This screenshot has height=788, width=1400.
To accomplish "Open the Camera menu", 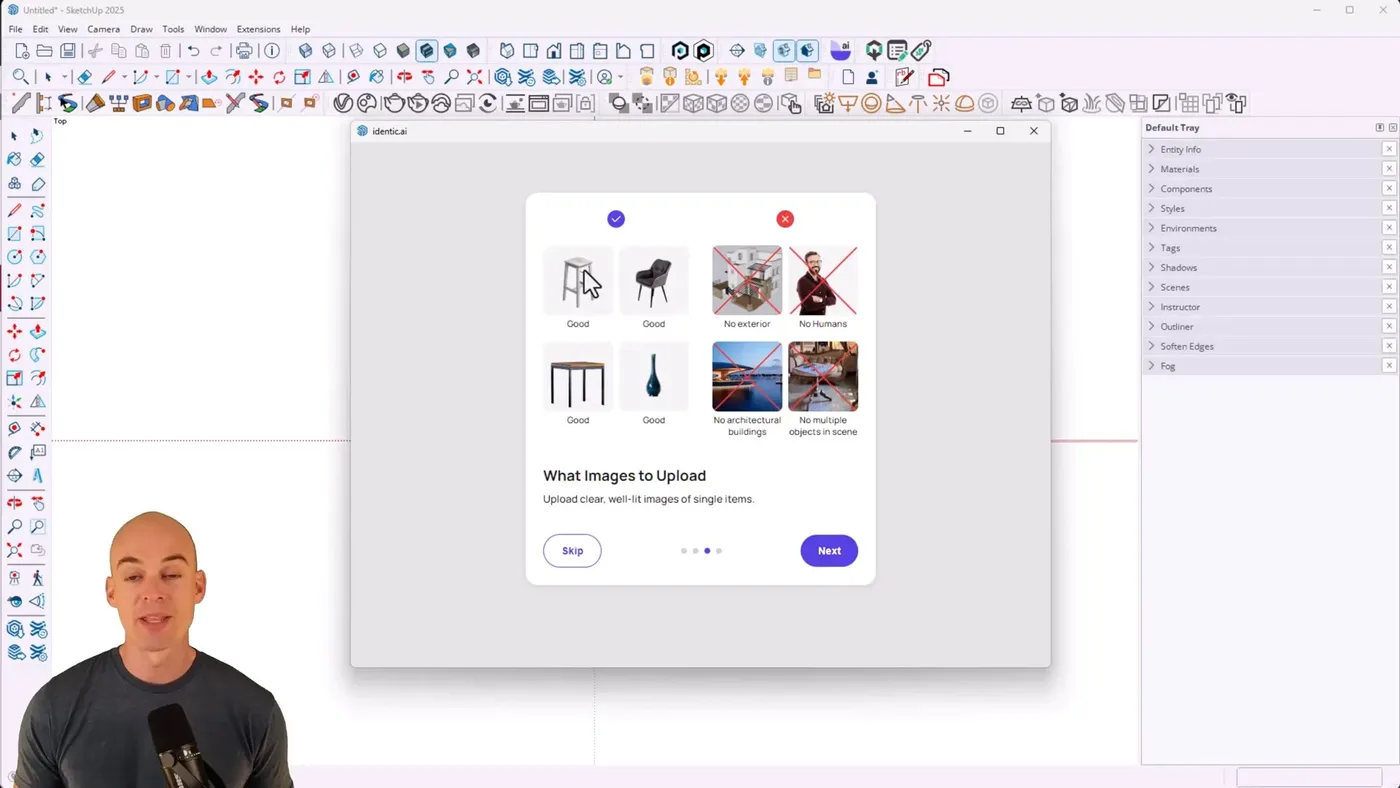I will coord(103,29).
